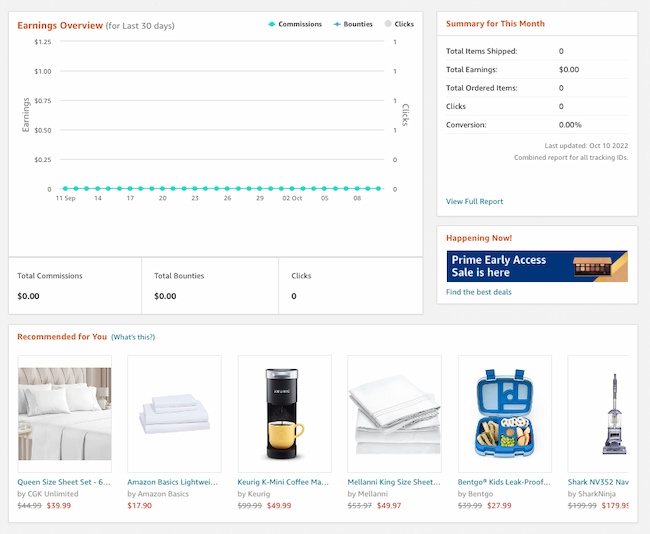Viewport: 650px width, 534px height.
Task: Click the Bentgo Kids Leak-Proof title link
Action: 503,482
